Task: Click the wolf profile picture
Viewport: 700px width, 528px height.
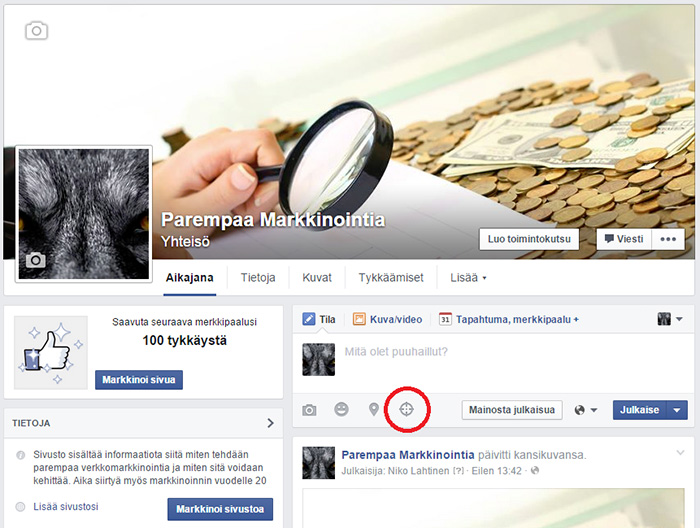Action: click(83, 214)
